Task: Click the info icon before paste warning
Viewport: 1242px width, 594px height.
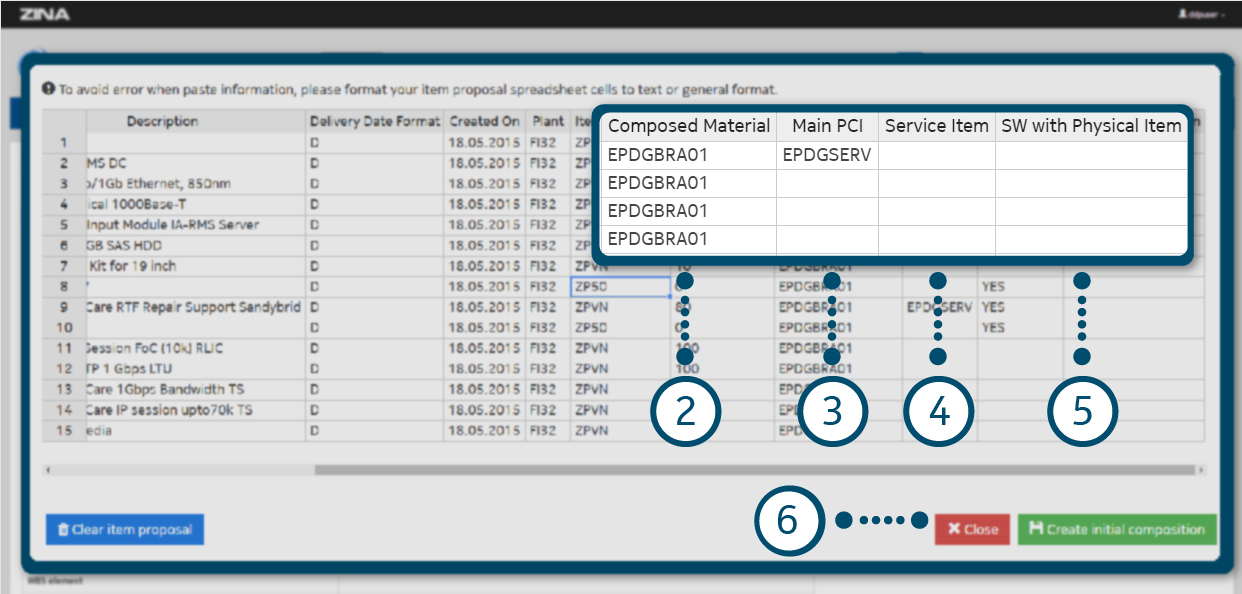Action: click(48, 89)
